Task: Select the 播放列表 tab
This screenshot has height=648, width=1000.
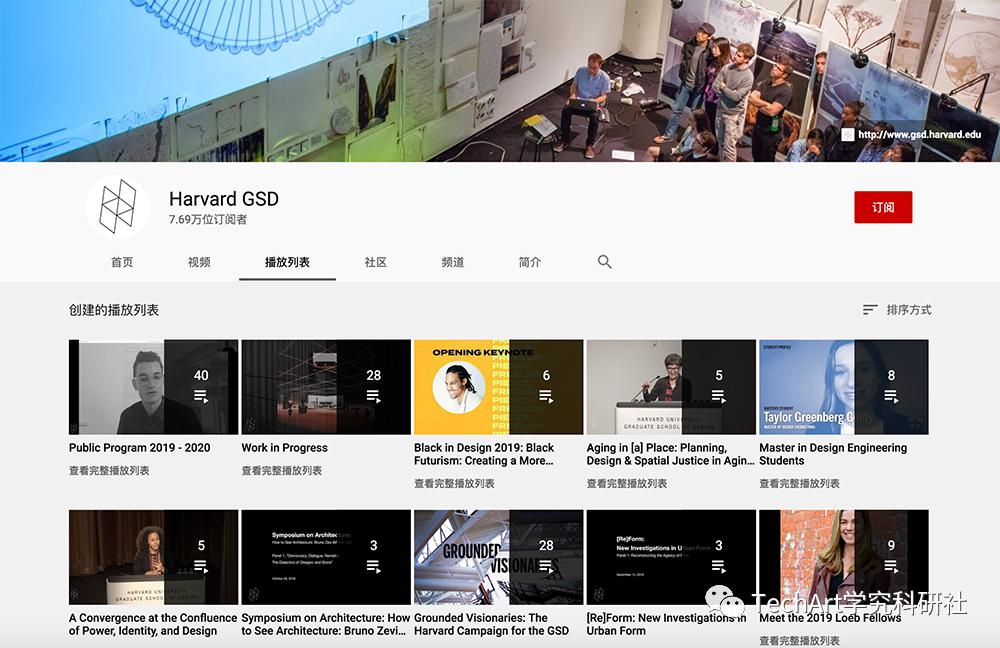Action: [287, 262]
